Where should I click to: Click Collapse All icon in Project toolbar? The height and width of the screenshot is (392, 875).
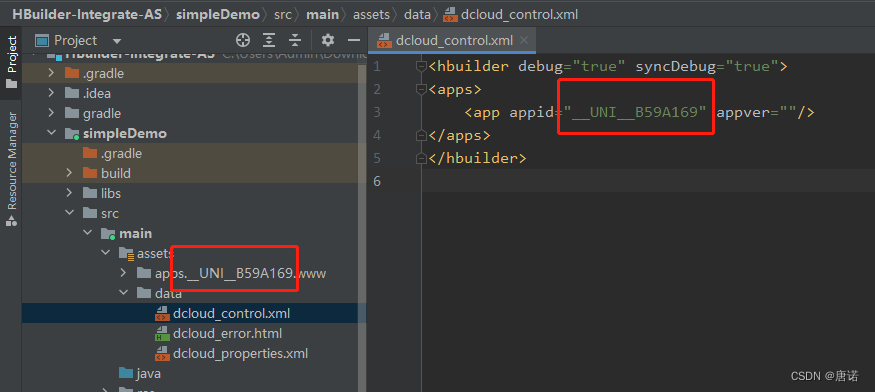295,40
